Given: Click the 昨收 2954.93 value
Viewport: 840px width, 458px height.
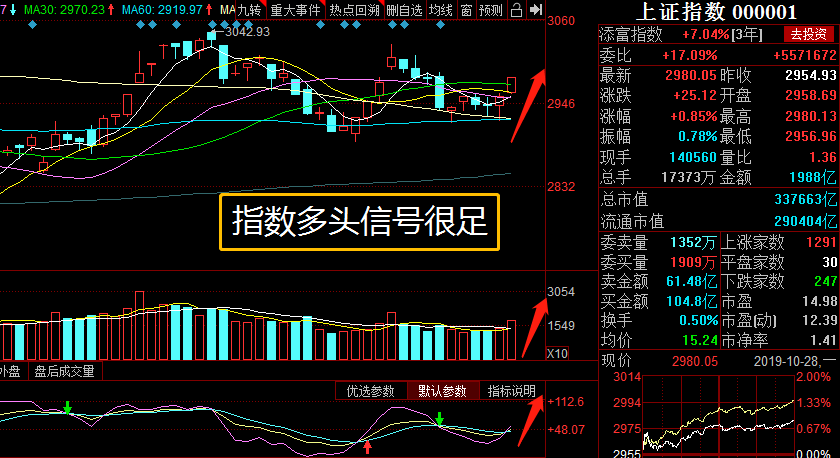Looking at the screenshot, I should click(811, 75).
